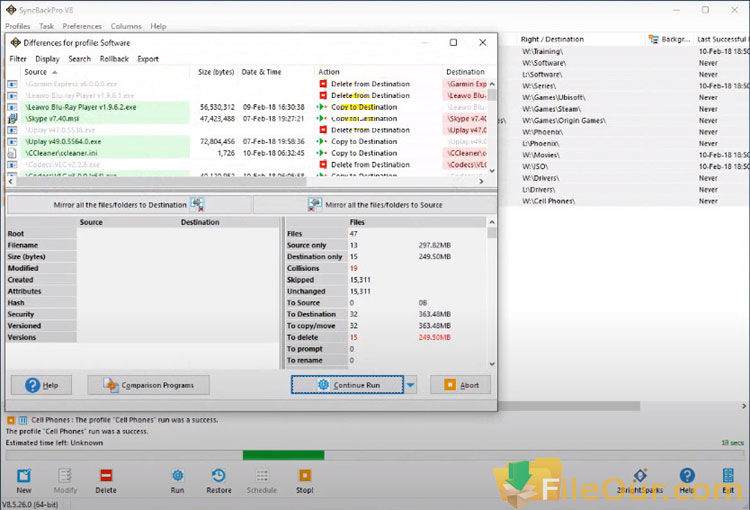Select L:\Phoenix\ destination row

[x=540, y=144]
